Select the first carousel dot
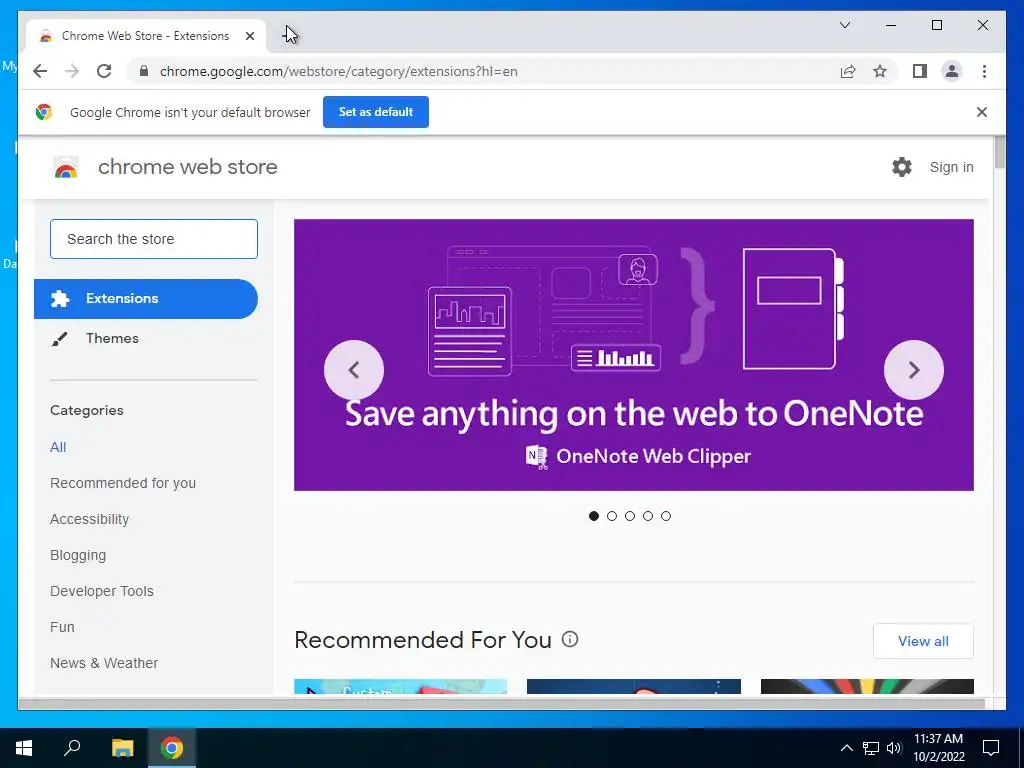Screen dimensions: 1024x768 [x=594, y=516]
